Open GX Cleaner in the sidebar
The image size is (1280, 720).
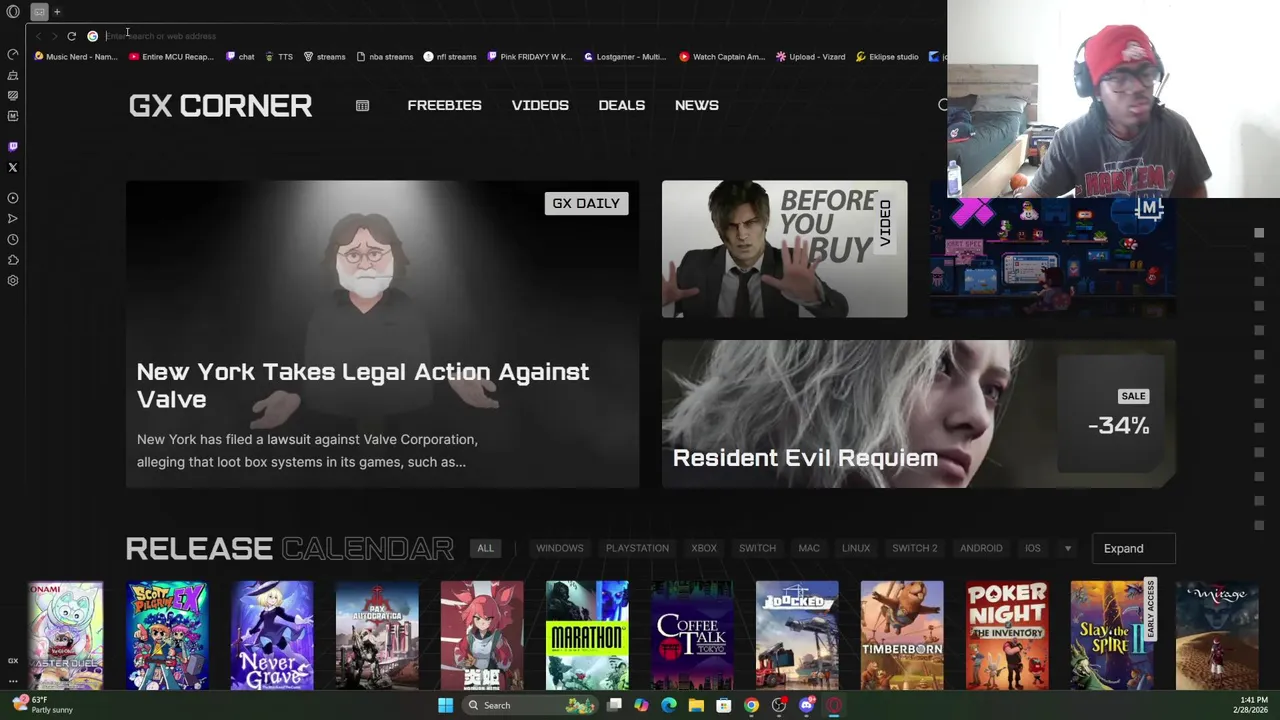(13, 75)
